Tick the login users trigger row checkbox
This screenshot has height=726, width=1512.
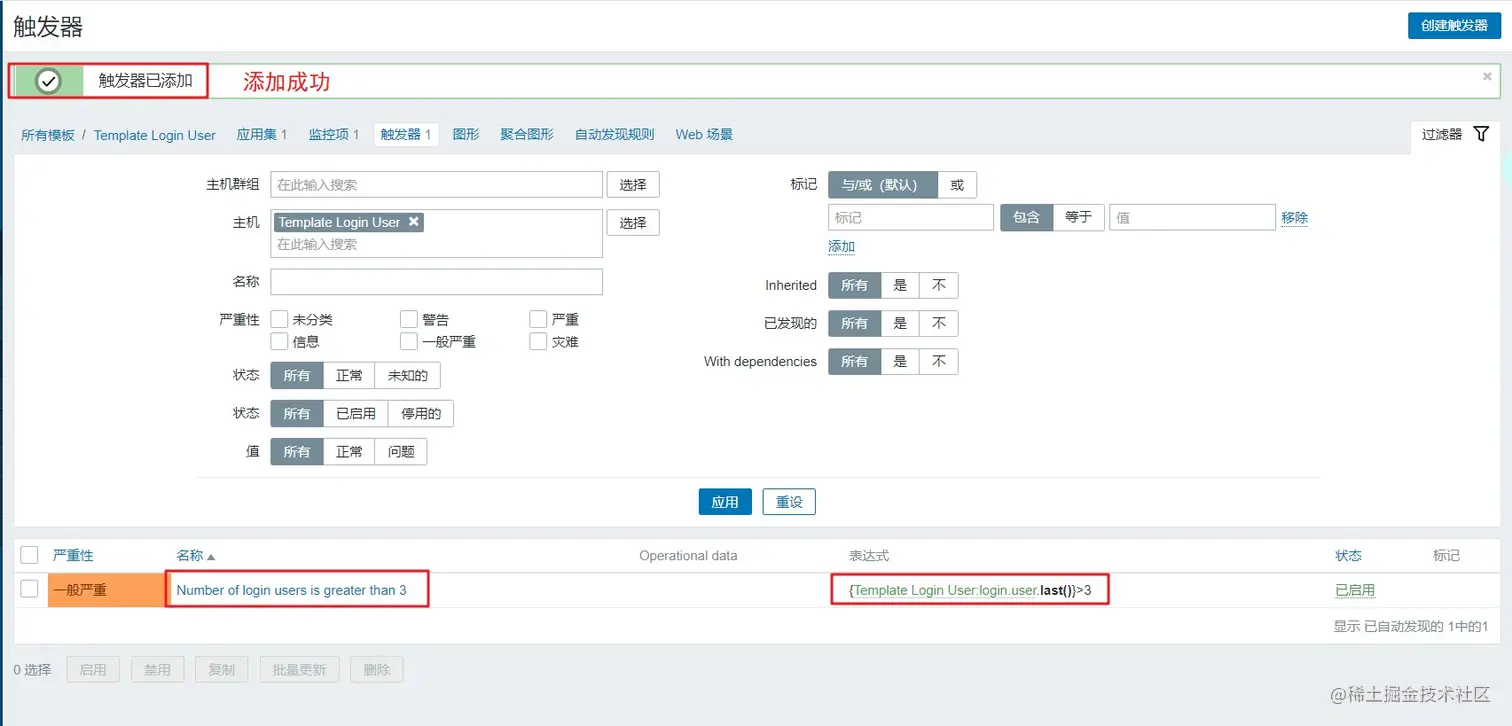pos(29,589)
